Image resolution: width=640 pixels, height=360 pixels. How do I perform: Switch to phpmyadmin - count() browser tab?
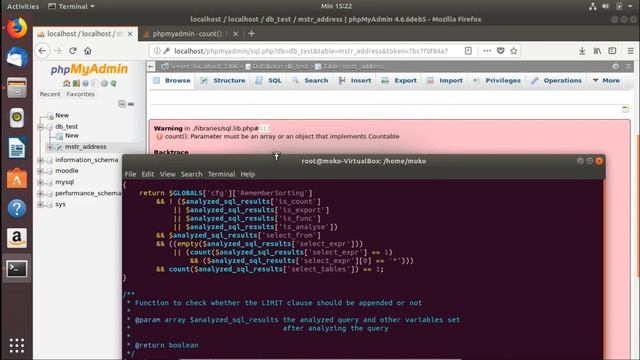coord(190,34)
